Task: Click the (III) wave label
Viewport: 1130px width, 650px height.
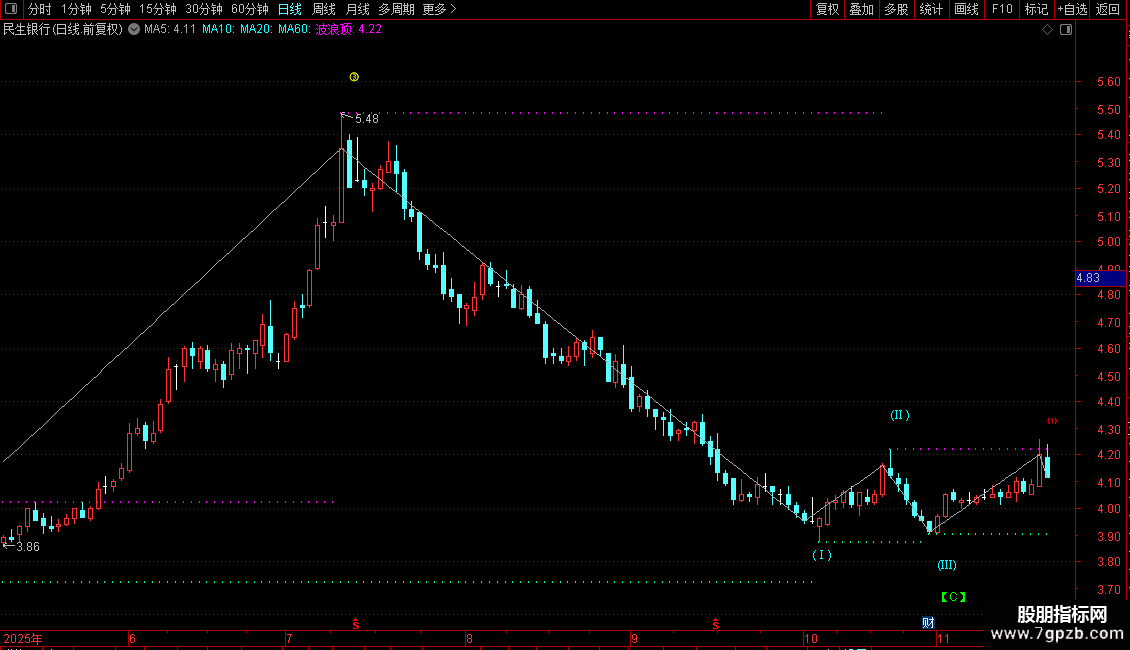Action: (x=947, y=565)
